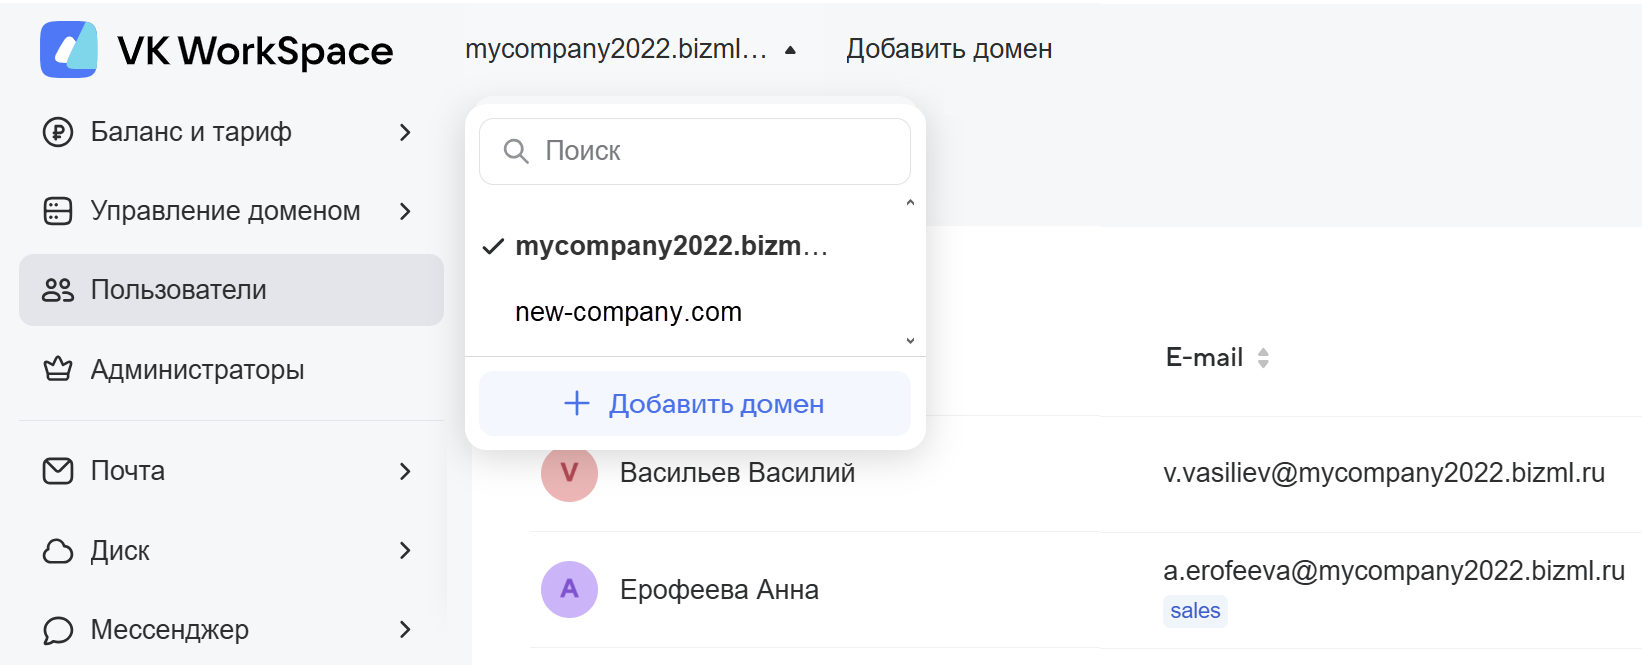This screenshot has height=665, width=1642.
Task: Sort the user table by E-mail
Action: (1263, 358)
